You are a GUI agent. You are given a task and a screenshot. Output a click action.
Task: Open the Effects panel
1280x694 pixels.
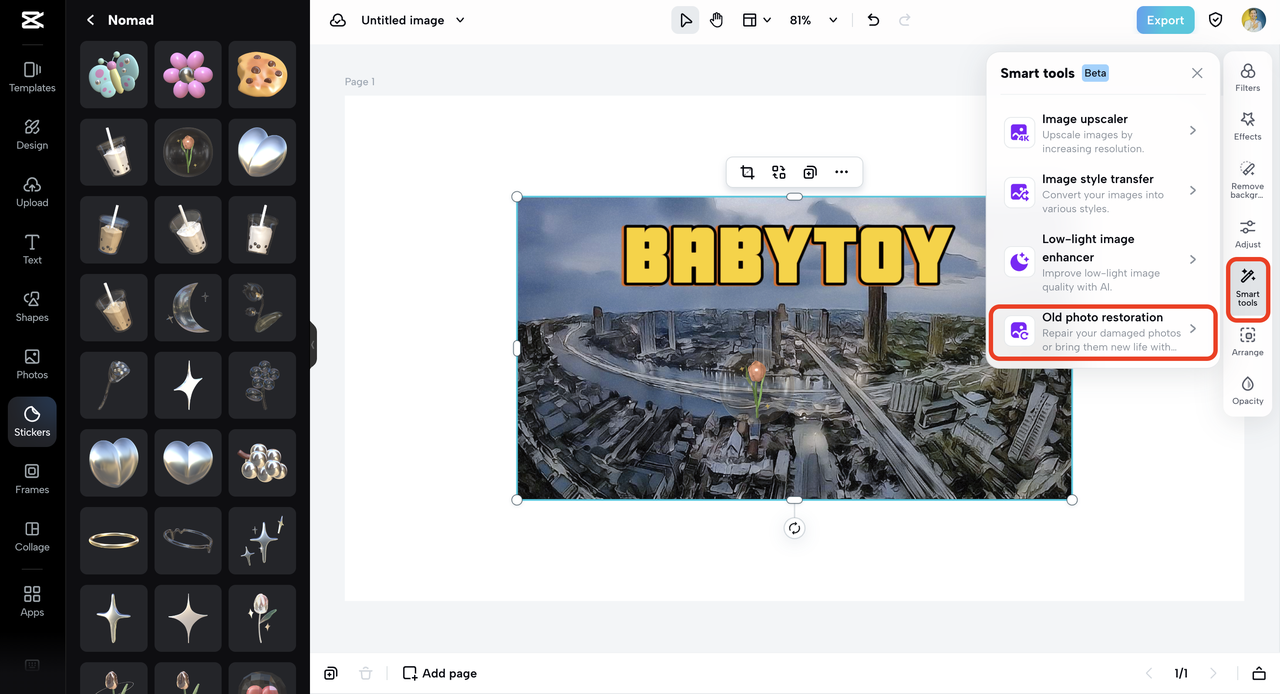[x=1248, y=126]
